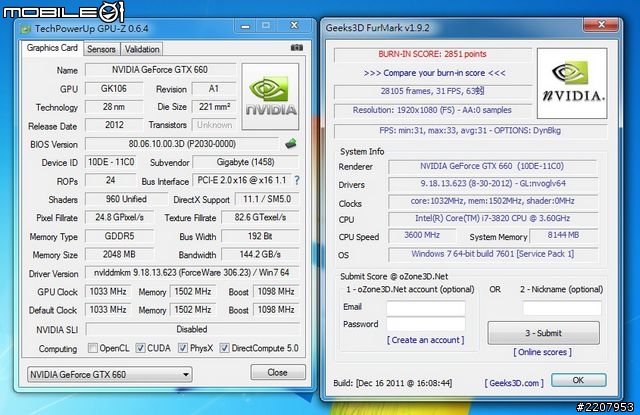Viewport: 640px width, 415px height.
Task: Click the Gigabyte (1458) Subvendor value
Action: (x=245, y=162)
